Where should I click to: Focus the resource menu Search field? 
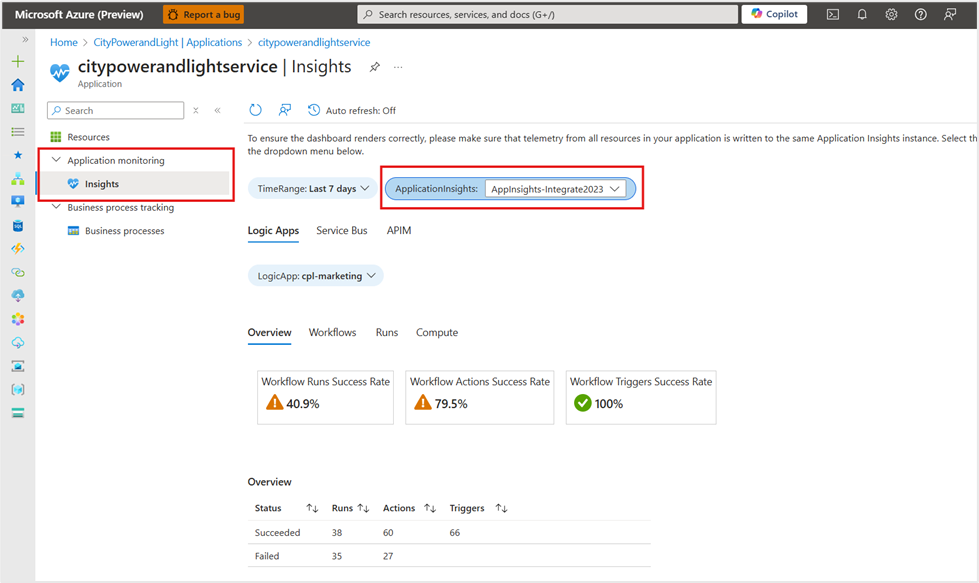(x=116, y=110)
